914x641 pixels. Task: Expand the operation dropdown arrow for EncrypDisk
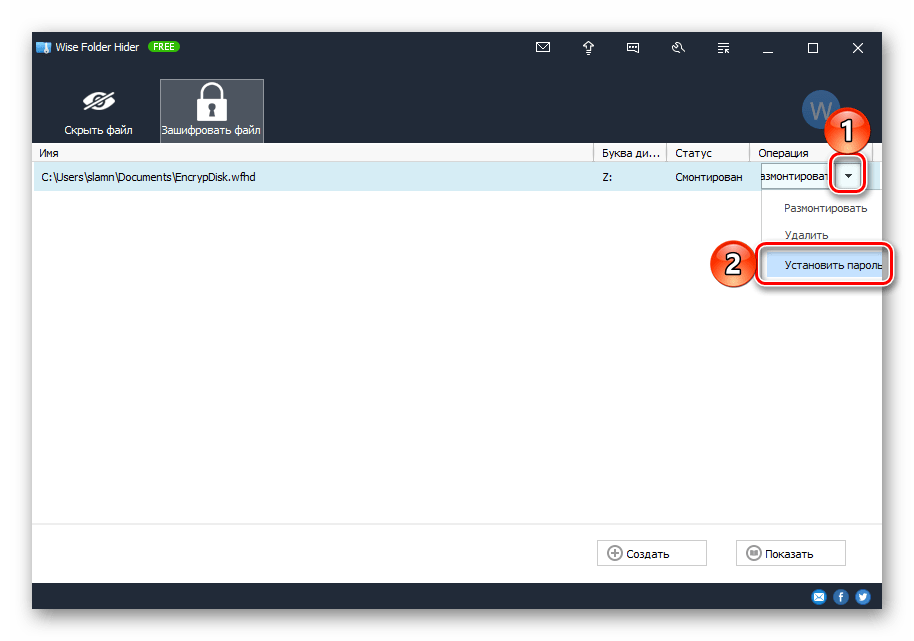coord(849,177)
